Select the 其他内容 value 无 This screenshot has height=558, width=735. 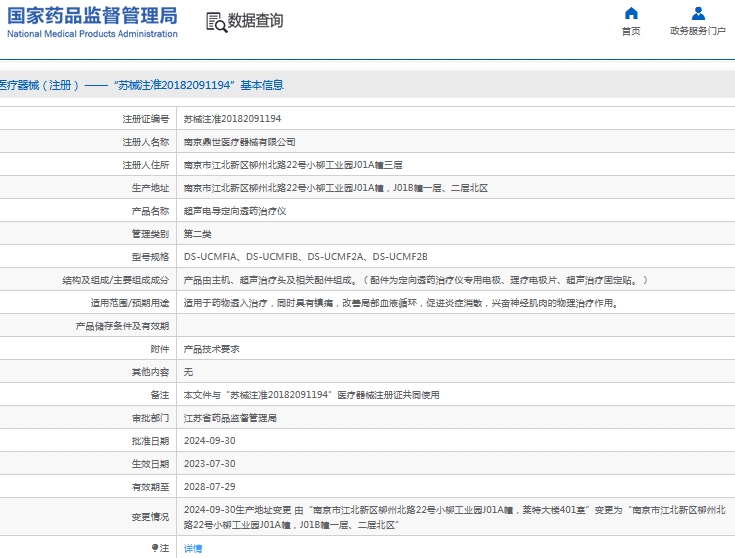[x=188, y=372]
